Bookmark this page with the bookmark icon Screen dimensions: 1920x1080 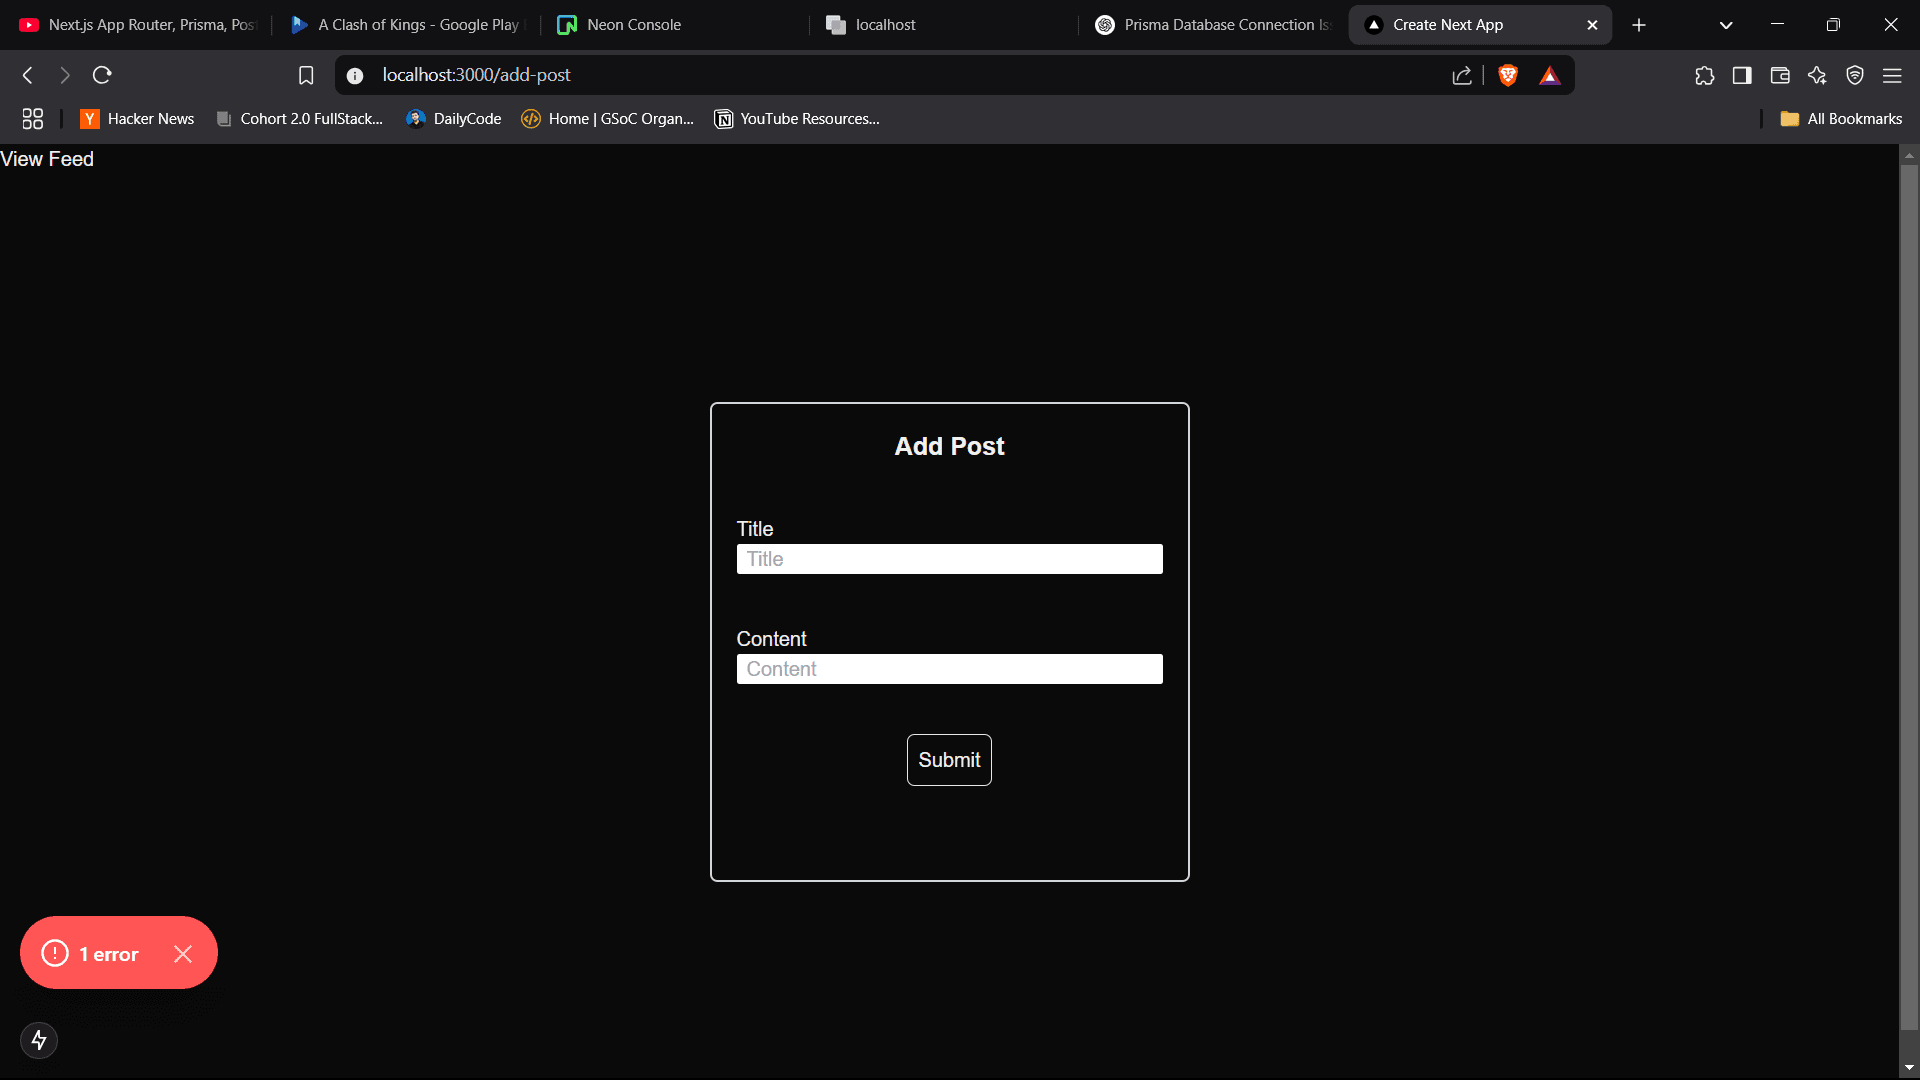pos(306,75)
